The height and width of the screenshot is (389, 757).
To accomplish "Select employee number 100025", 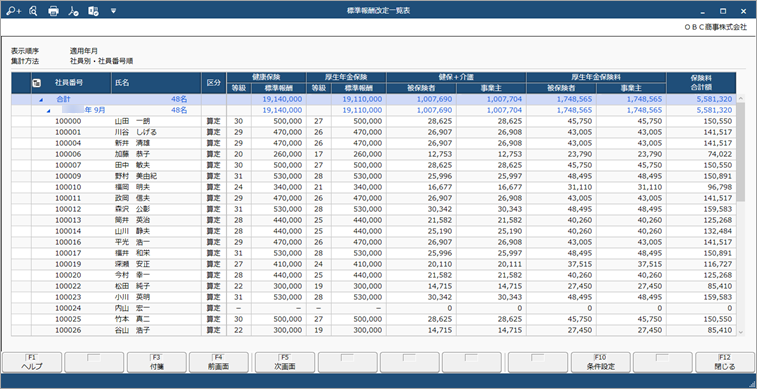I will tap(68, 320).
